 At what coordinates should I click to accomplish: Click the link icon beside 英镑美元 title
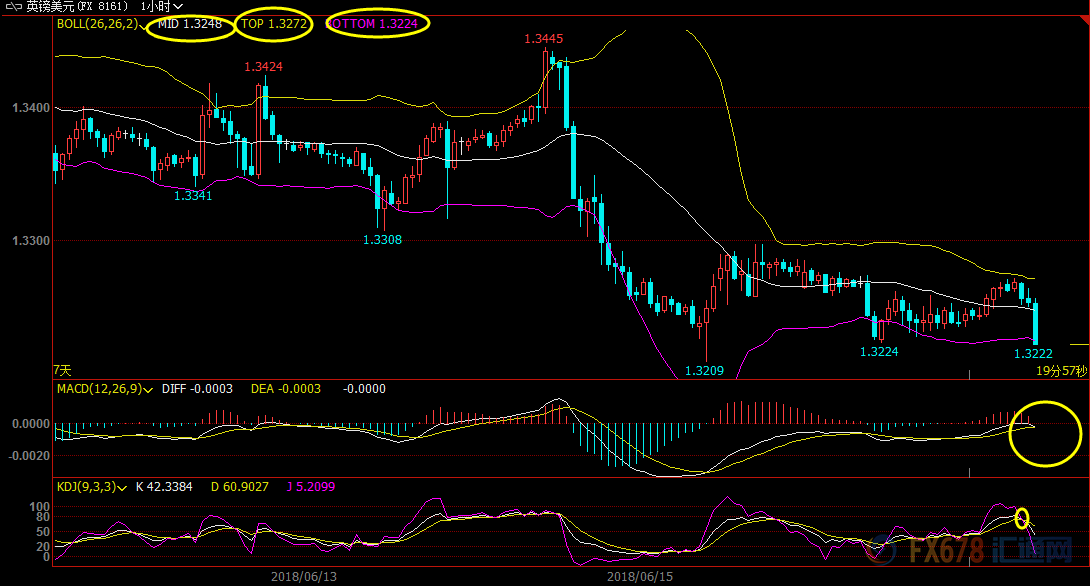[14, 6]
